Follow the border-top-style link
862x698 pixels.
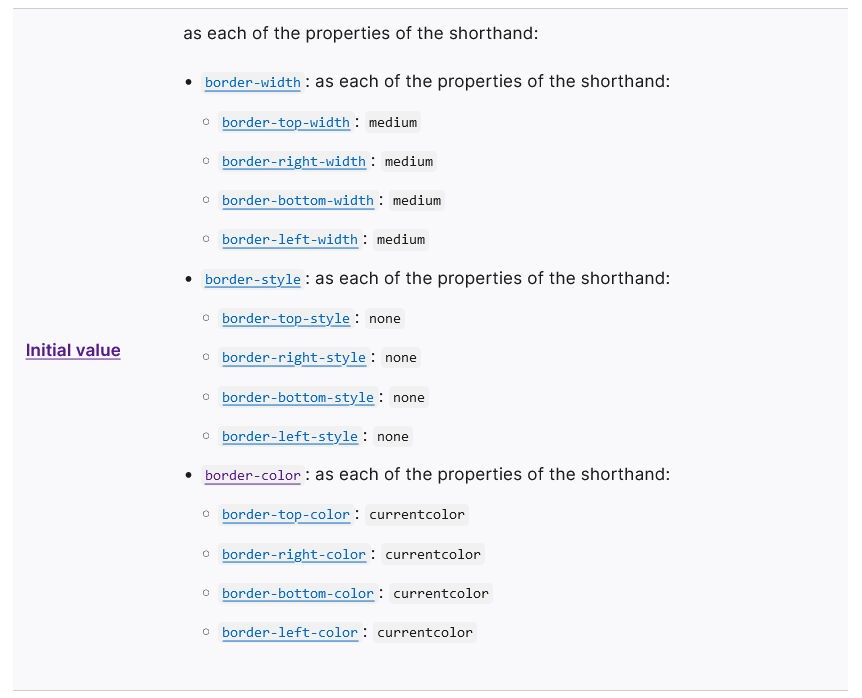tap(286, 318)
